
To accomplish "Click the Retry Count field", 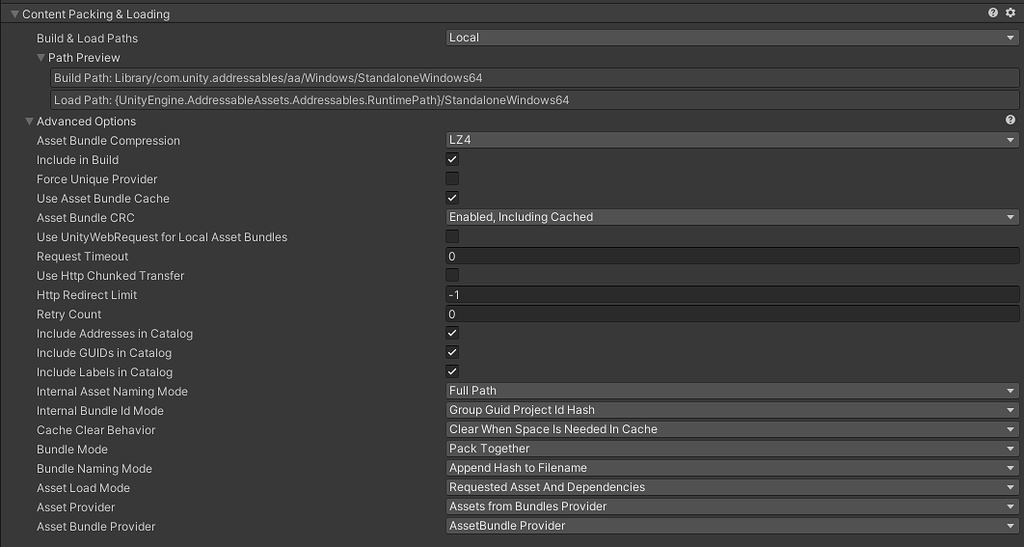I will [732, 314].
